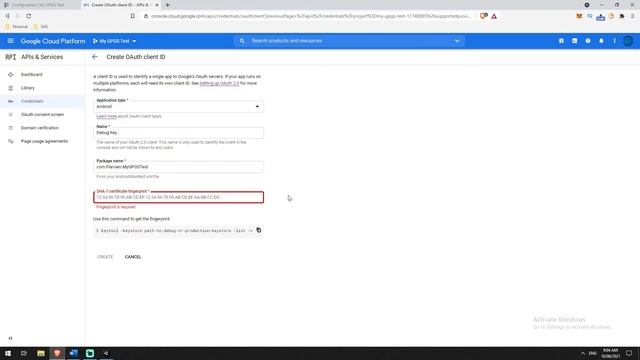This screenshot has width=640, height=360.
Task: Collapse the side navigation panel arrow
Action: click(10, 338)
